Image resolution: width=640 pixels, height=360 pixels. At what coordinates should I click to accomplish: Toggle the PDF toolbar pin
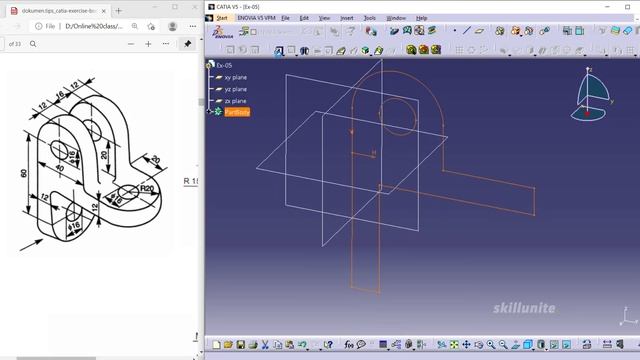[188, 44]
